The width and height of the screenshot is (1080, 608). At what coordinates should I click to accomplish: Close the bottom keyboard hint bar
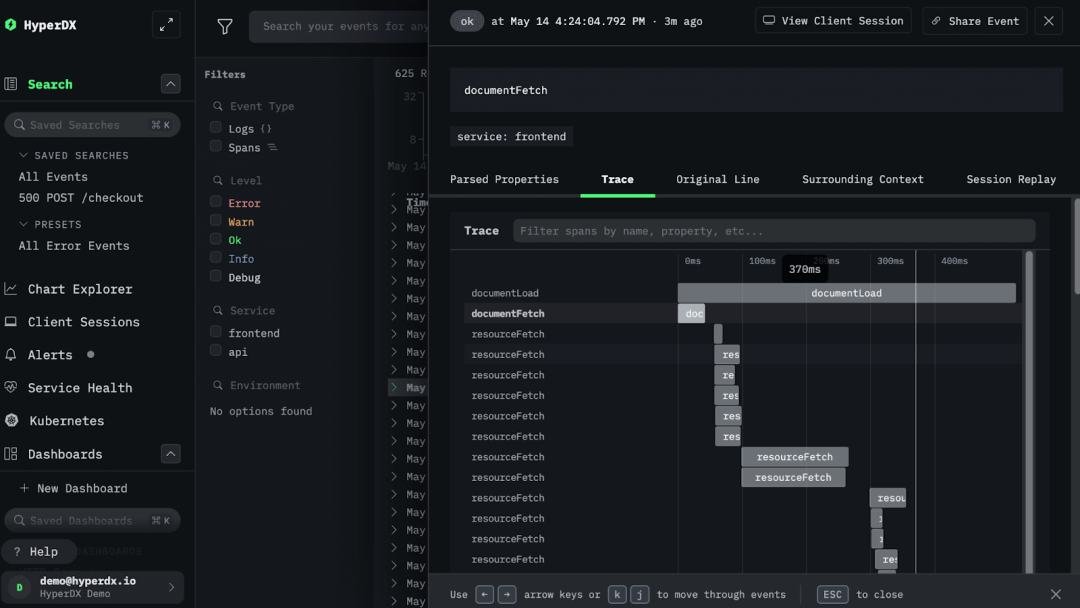(1055, 594)
